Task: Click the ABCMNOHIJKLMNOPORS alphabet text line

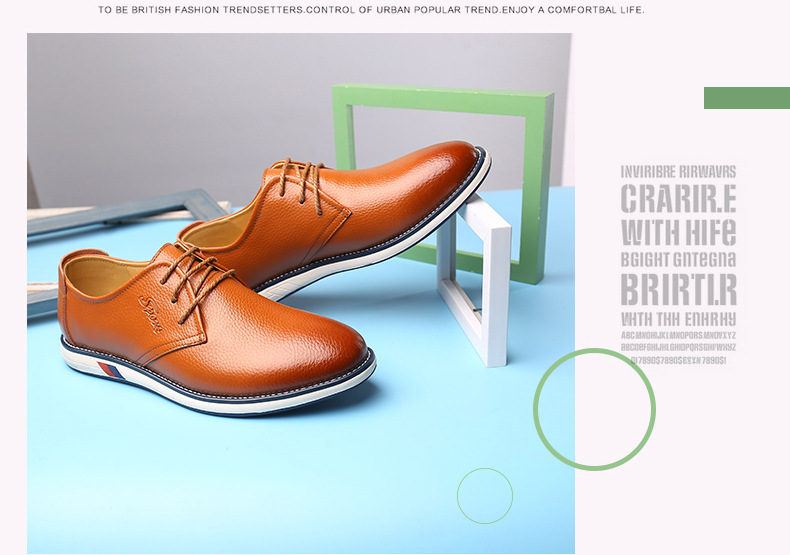Action: (x=678, y=335)
